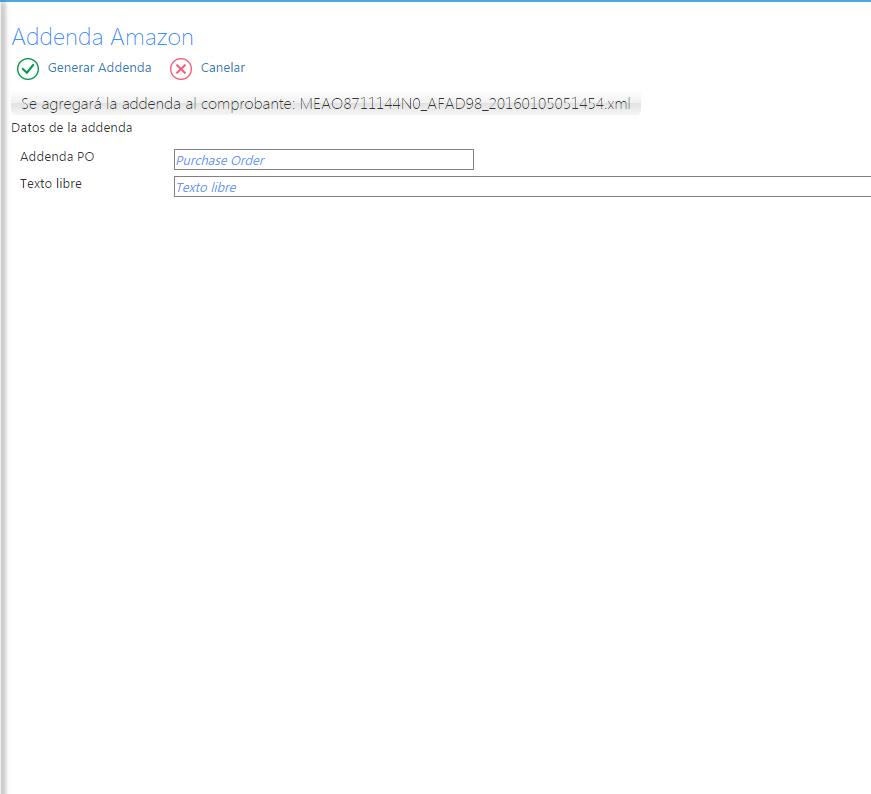871x794 pixels.
Task: Click the Datos de la addenda label
Action: point(72,128)
